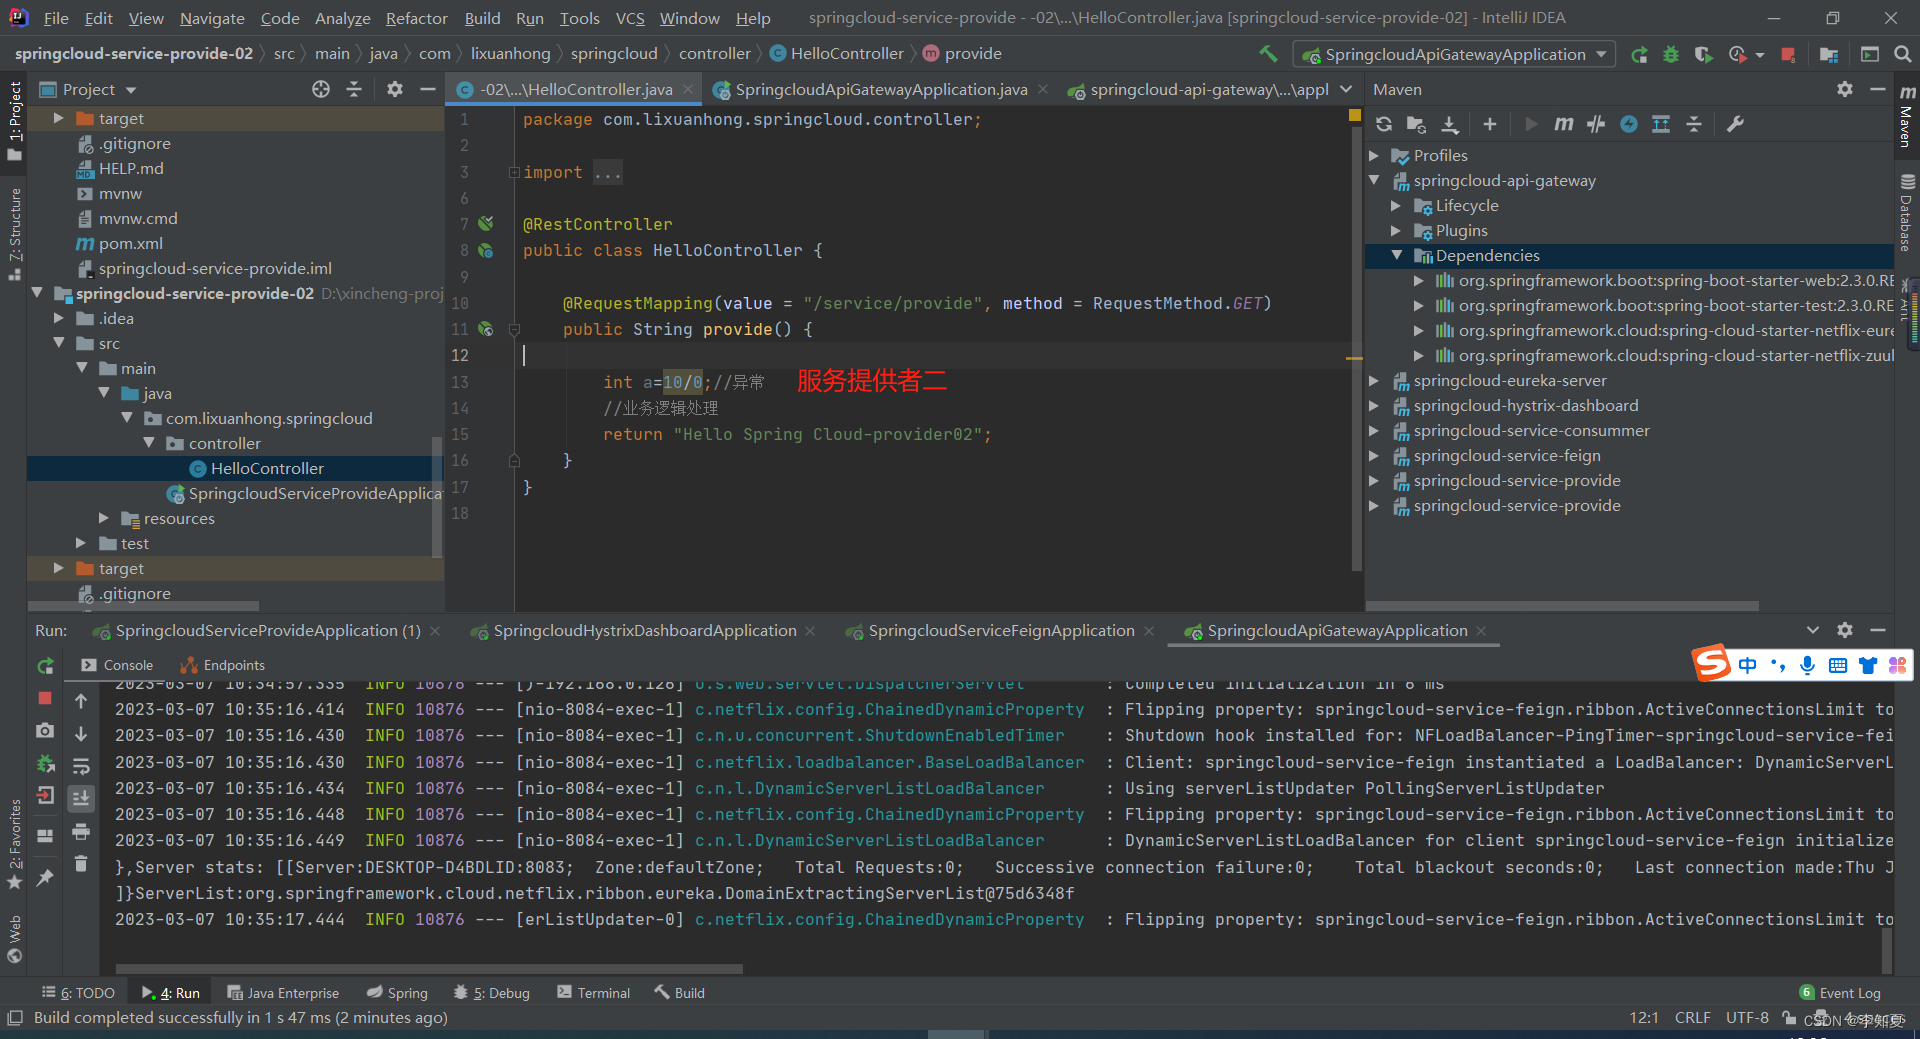The width and height of the screenshot is (1920, 1039).
Task: Reimport all Maven projects
Action: (x=1384, y=124)
